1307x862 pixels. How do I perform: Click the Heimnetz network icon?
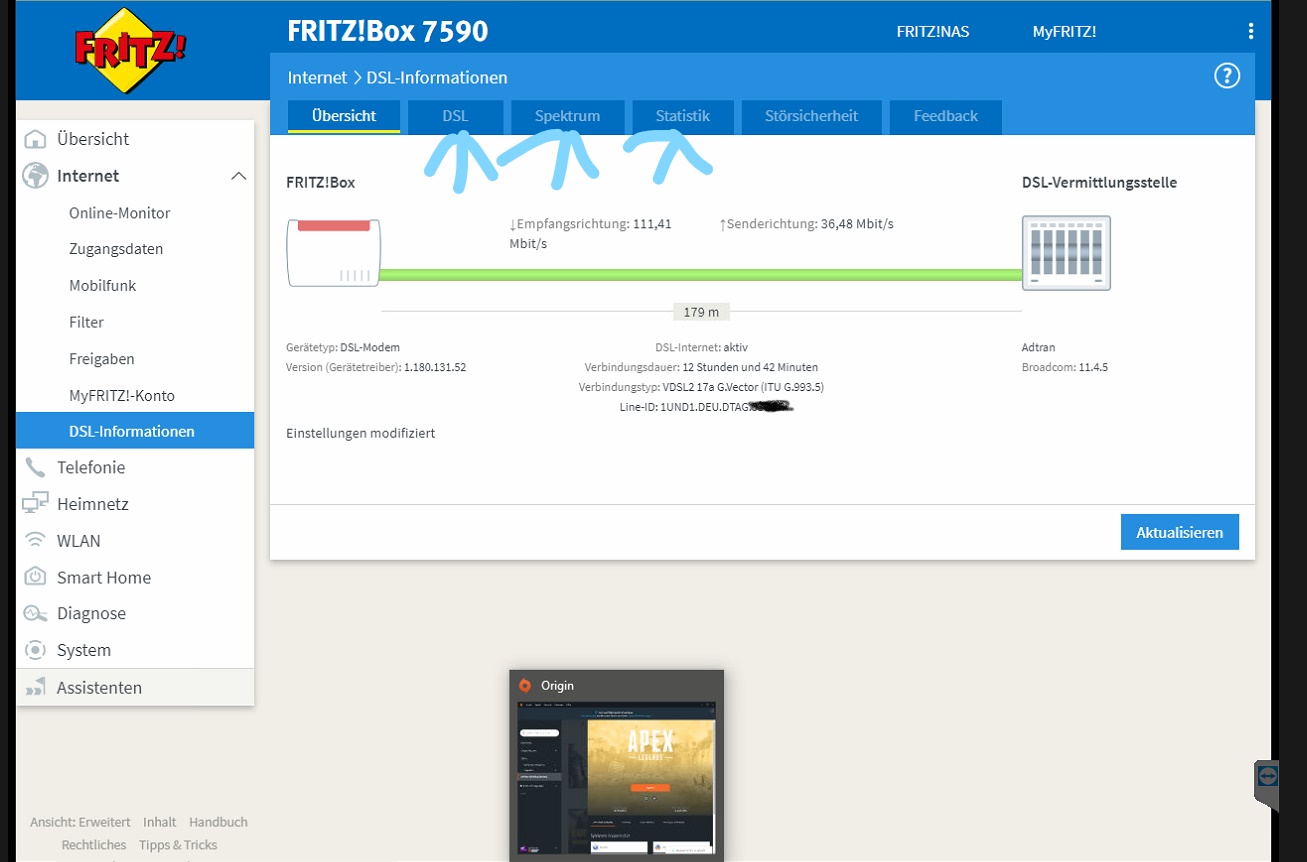click(x=35, y=504)
